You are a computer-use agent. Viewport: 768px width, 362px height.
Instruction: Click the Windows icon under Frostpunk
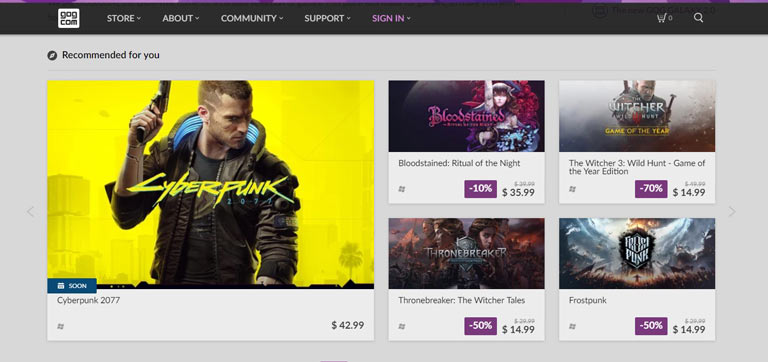[x=573, y=326]
